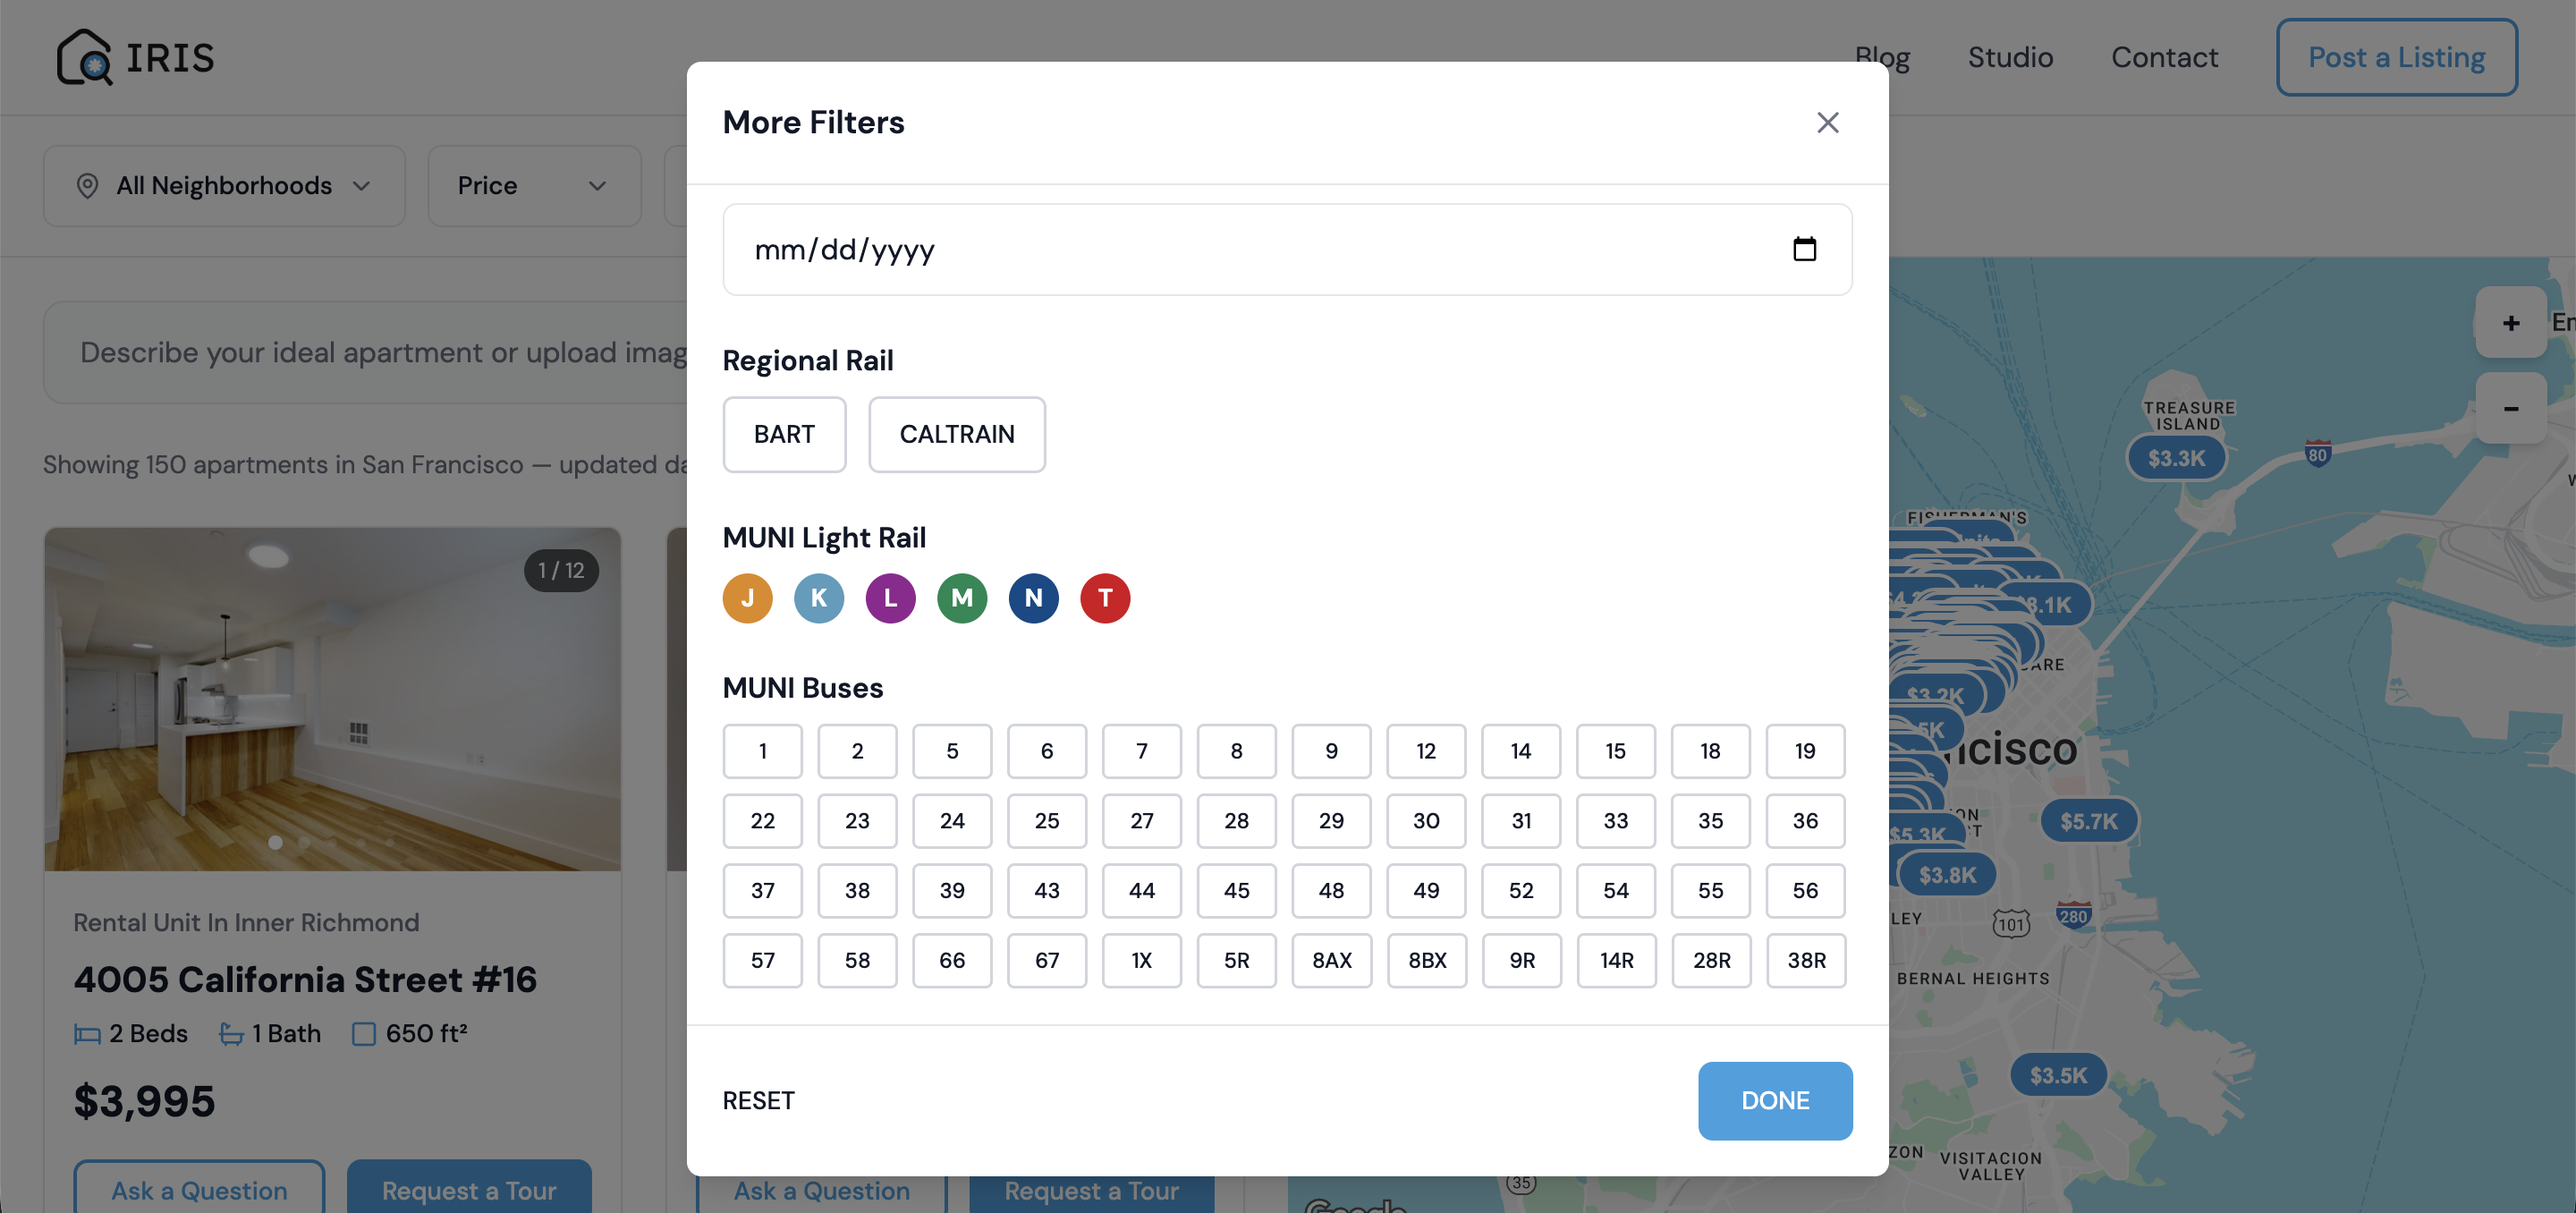The image size is (2576, 1213).
Task: Select the N light rail line icon
Action: (1033, 598)
